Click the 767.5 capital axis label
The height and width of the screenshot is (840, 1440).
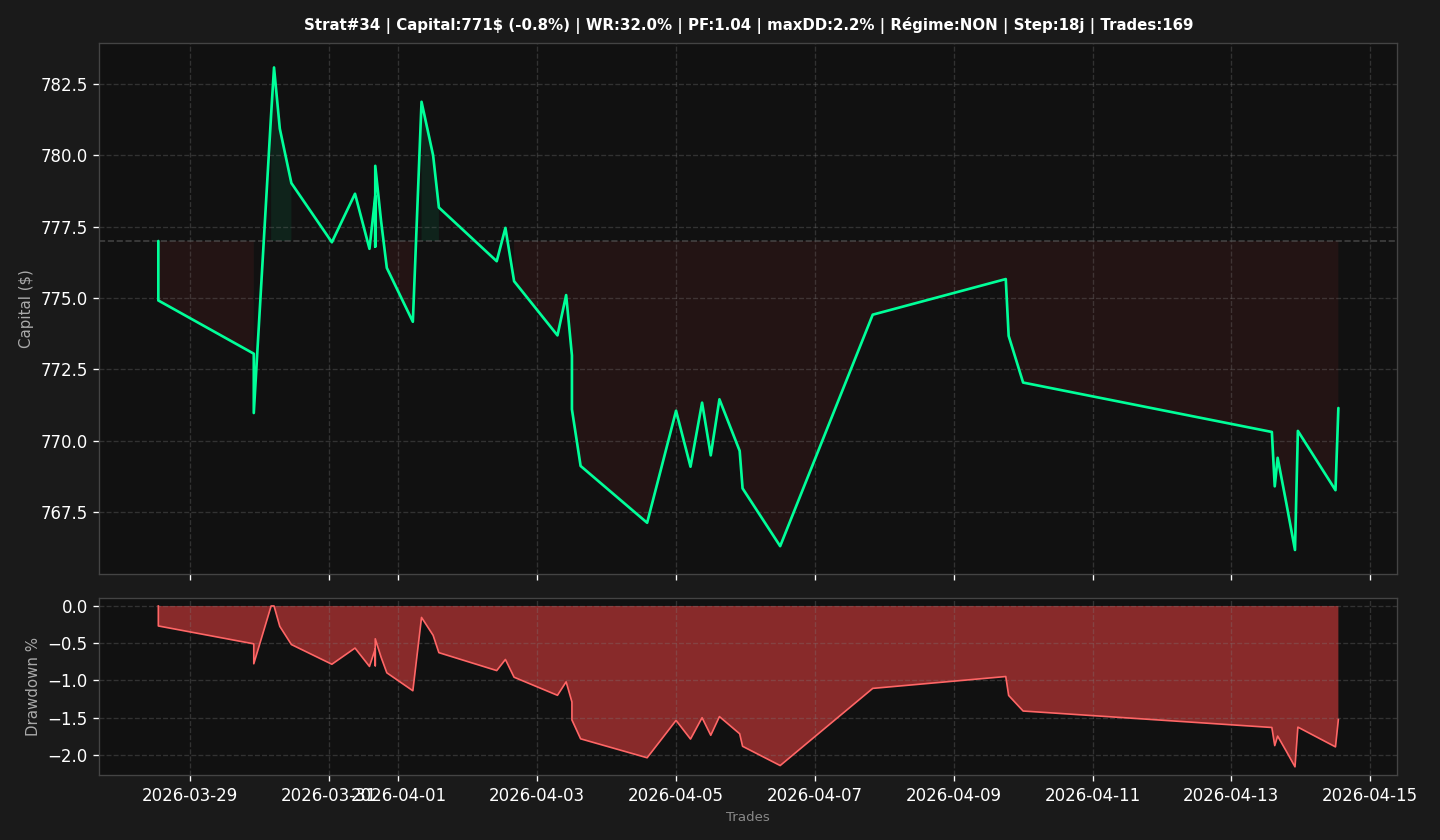[x=64, y=513]
